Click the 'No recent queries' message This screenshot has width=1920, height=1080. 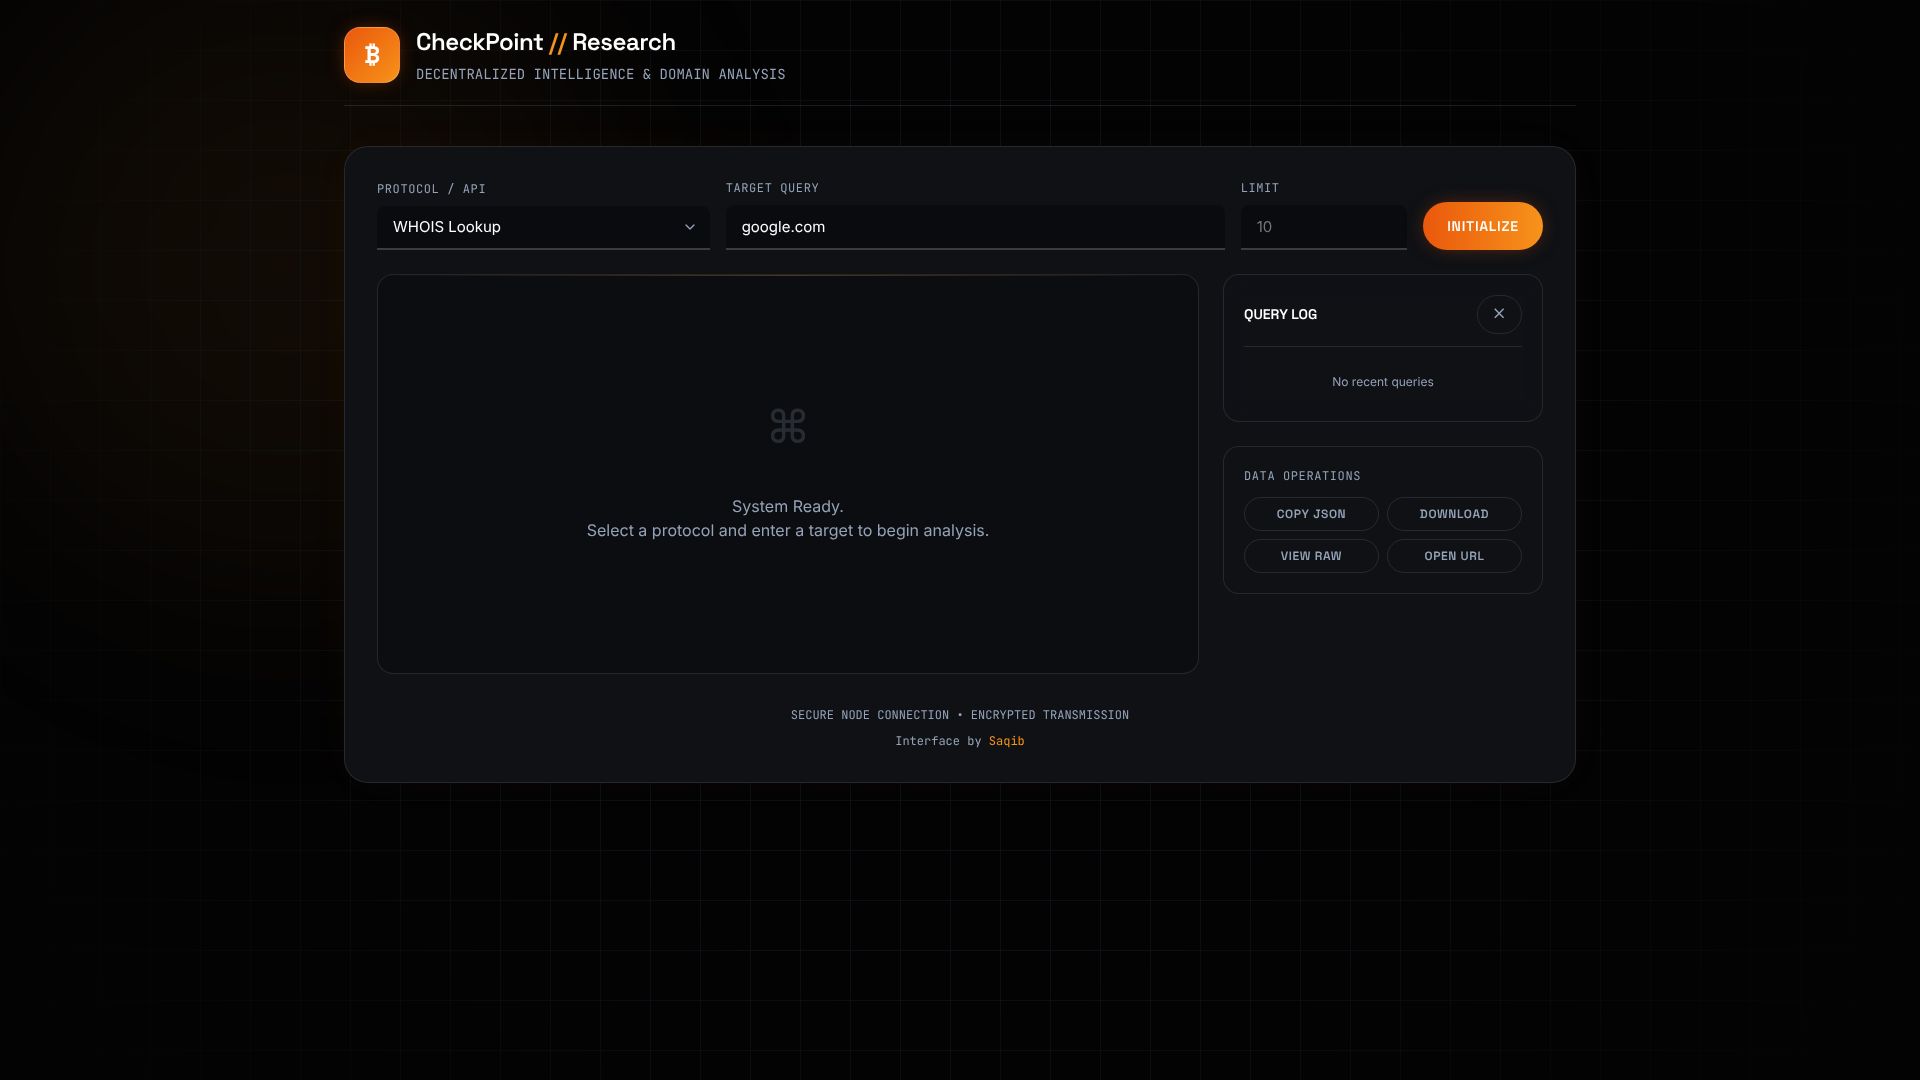pos(1382,382)
